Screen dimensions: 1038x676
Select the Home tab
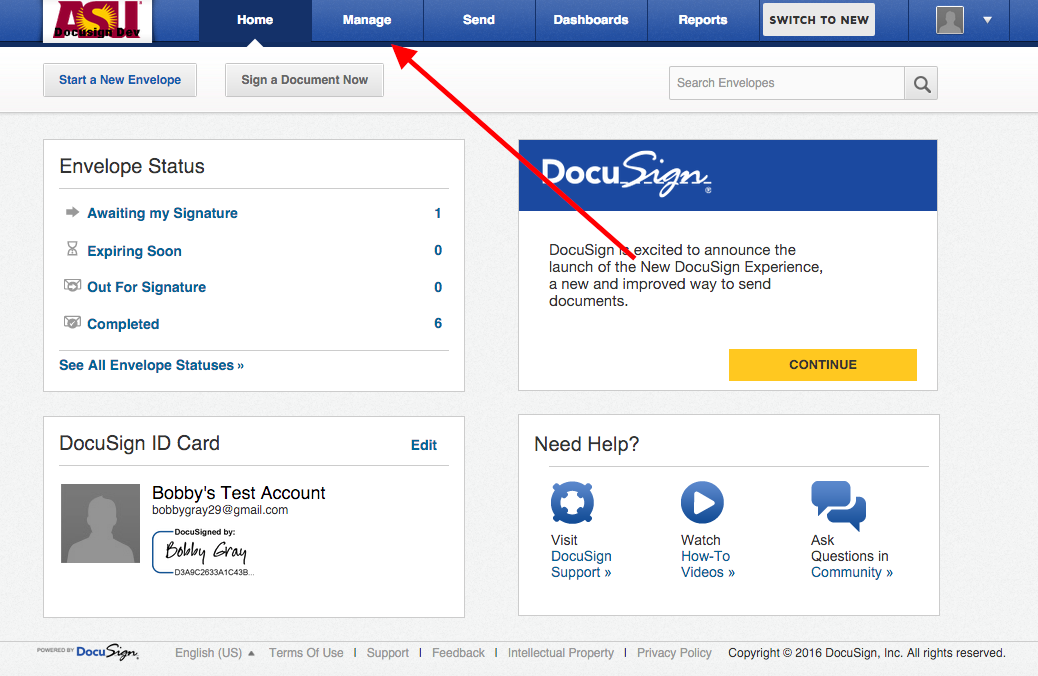(x=255, y=20)
